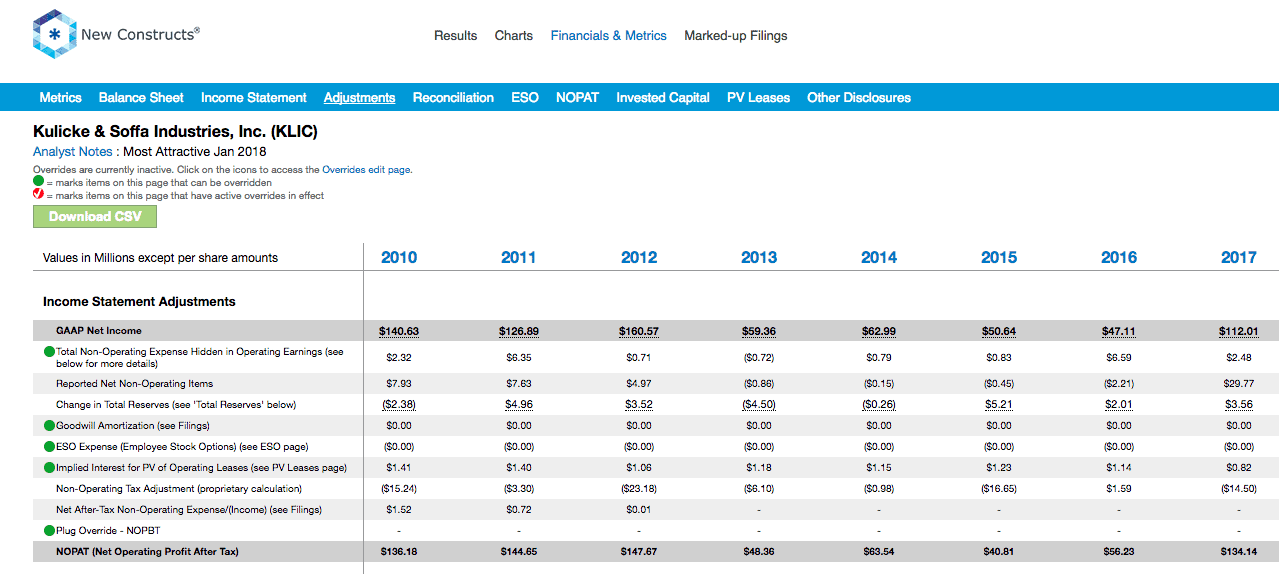Click 2015 GAAP Net Income value $50.64
The height and width of the screenshot is (574, 1279).
(x=999, y=331)
